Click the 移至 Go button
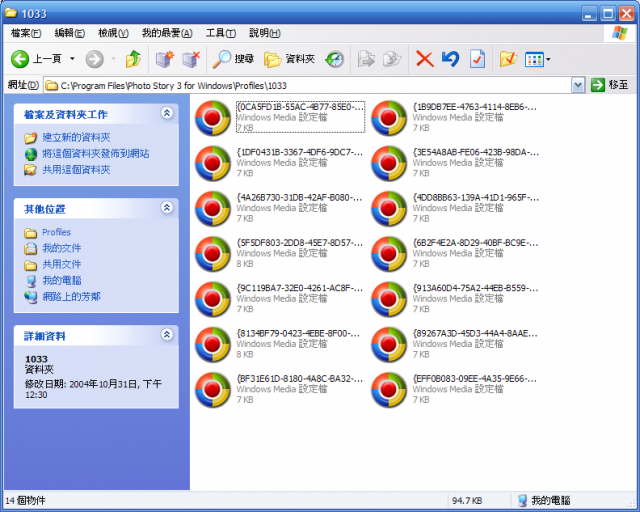 610,85
